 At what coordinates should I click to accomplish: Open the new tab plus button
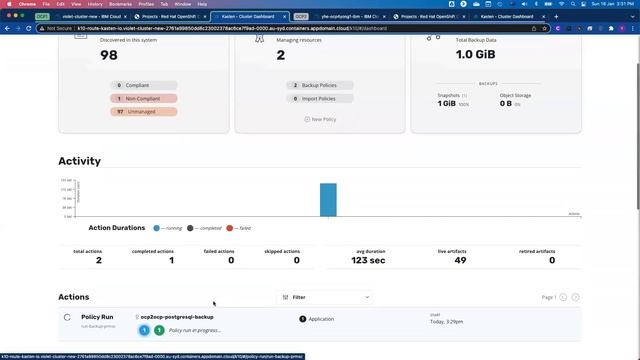pos(556,17)
